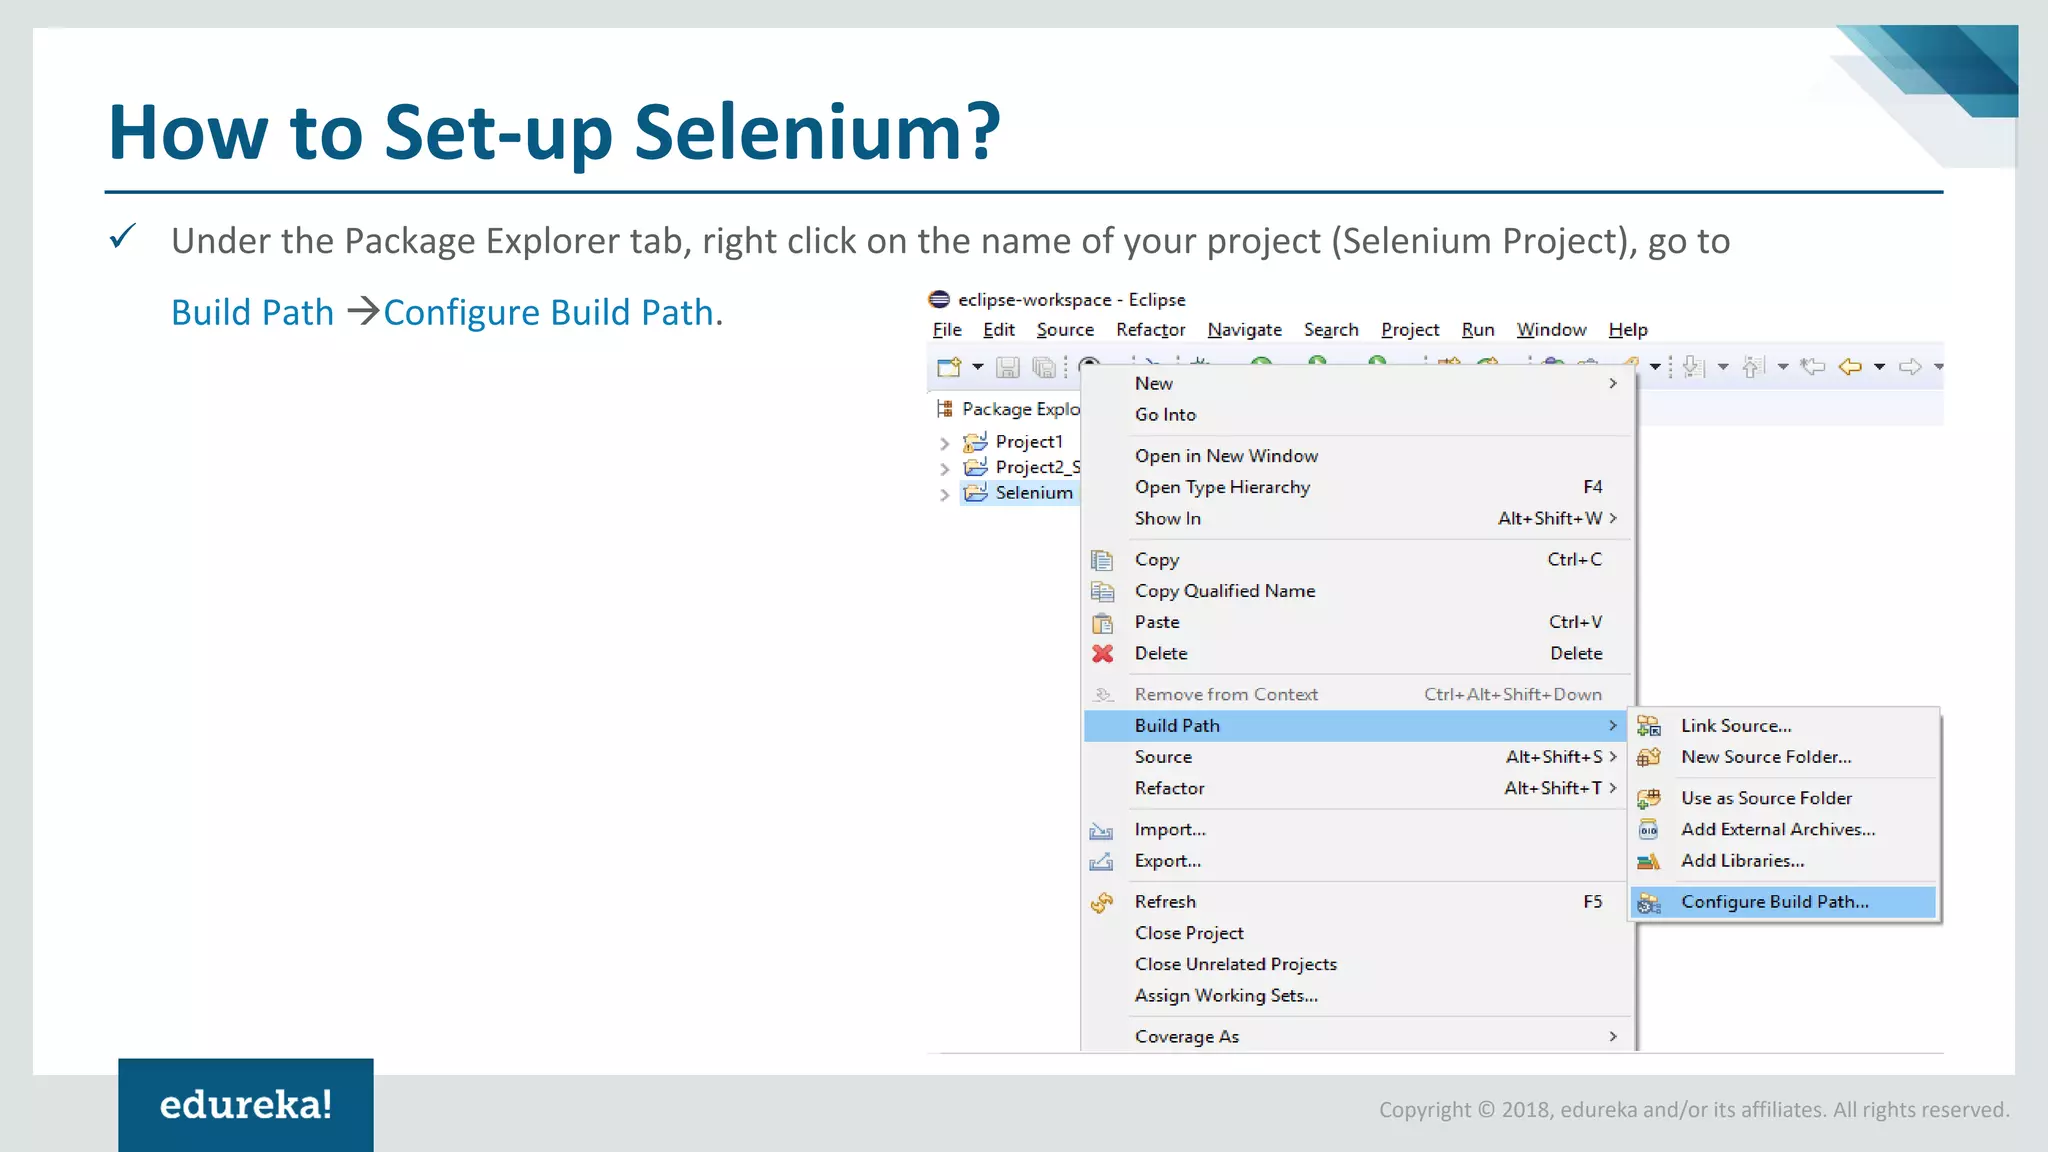2048x1152 pixels.
Task: Select Project2_S in Package Explorer
Action: tap(1038, 467)
